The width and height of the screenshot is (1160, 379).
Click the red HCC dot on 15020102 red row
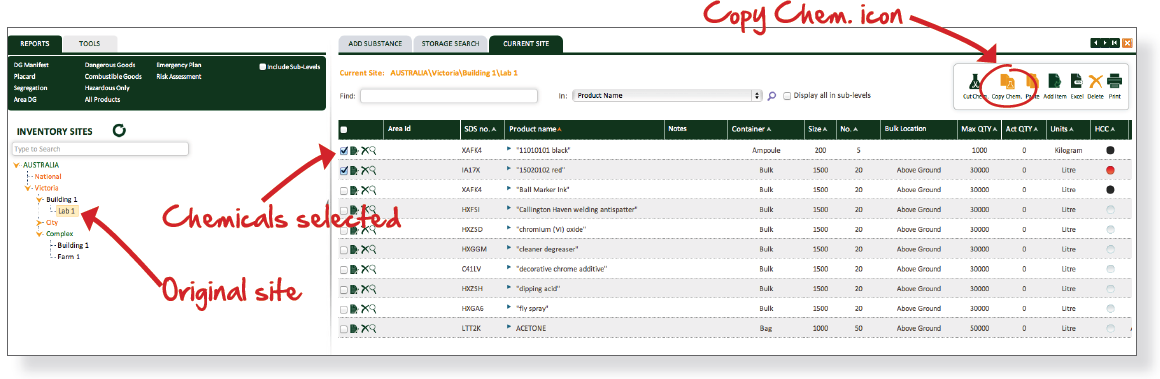[1110, 170]
